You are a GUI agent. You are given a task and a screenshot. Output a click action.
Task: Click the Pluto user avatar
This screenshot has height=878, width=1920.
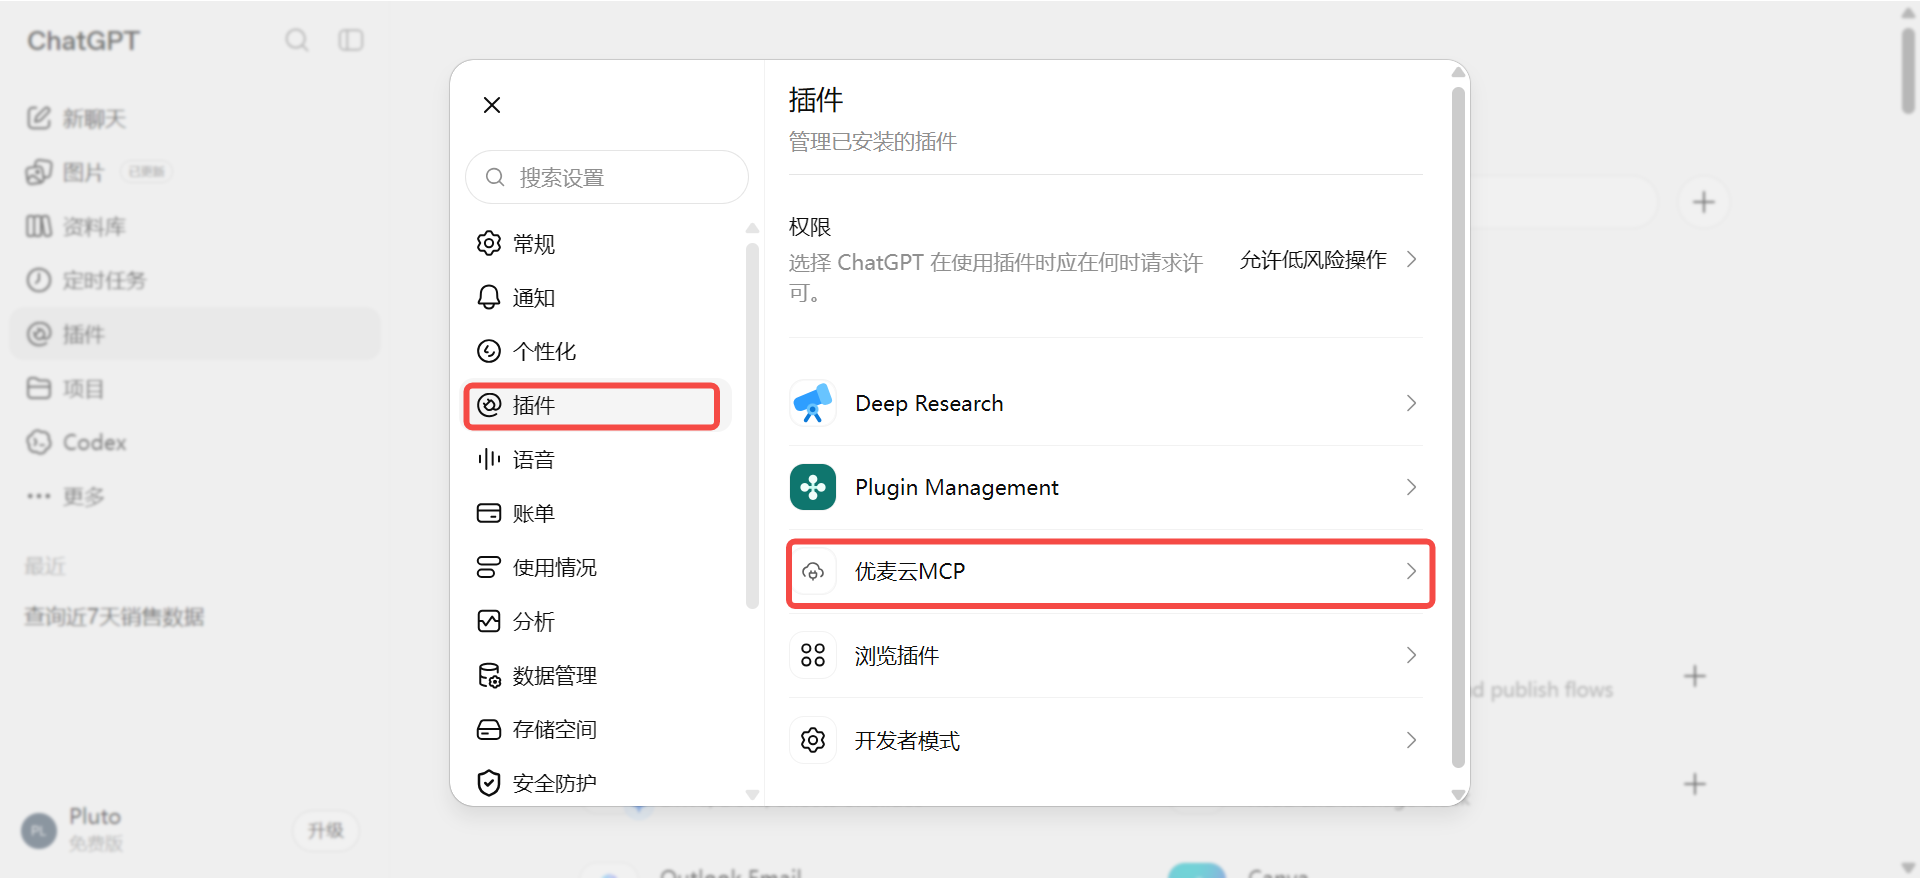click(39, 830)
